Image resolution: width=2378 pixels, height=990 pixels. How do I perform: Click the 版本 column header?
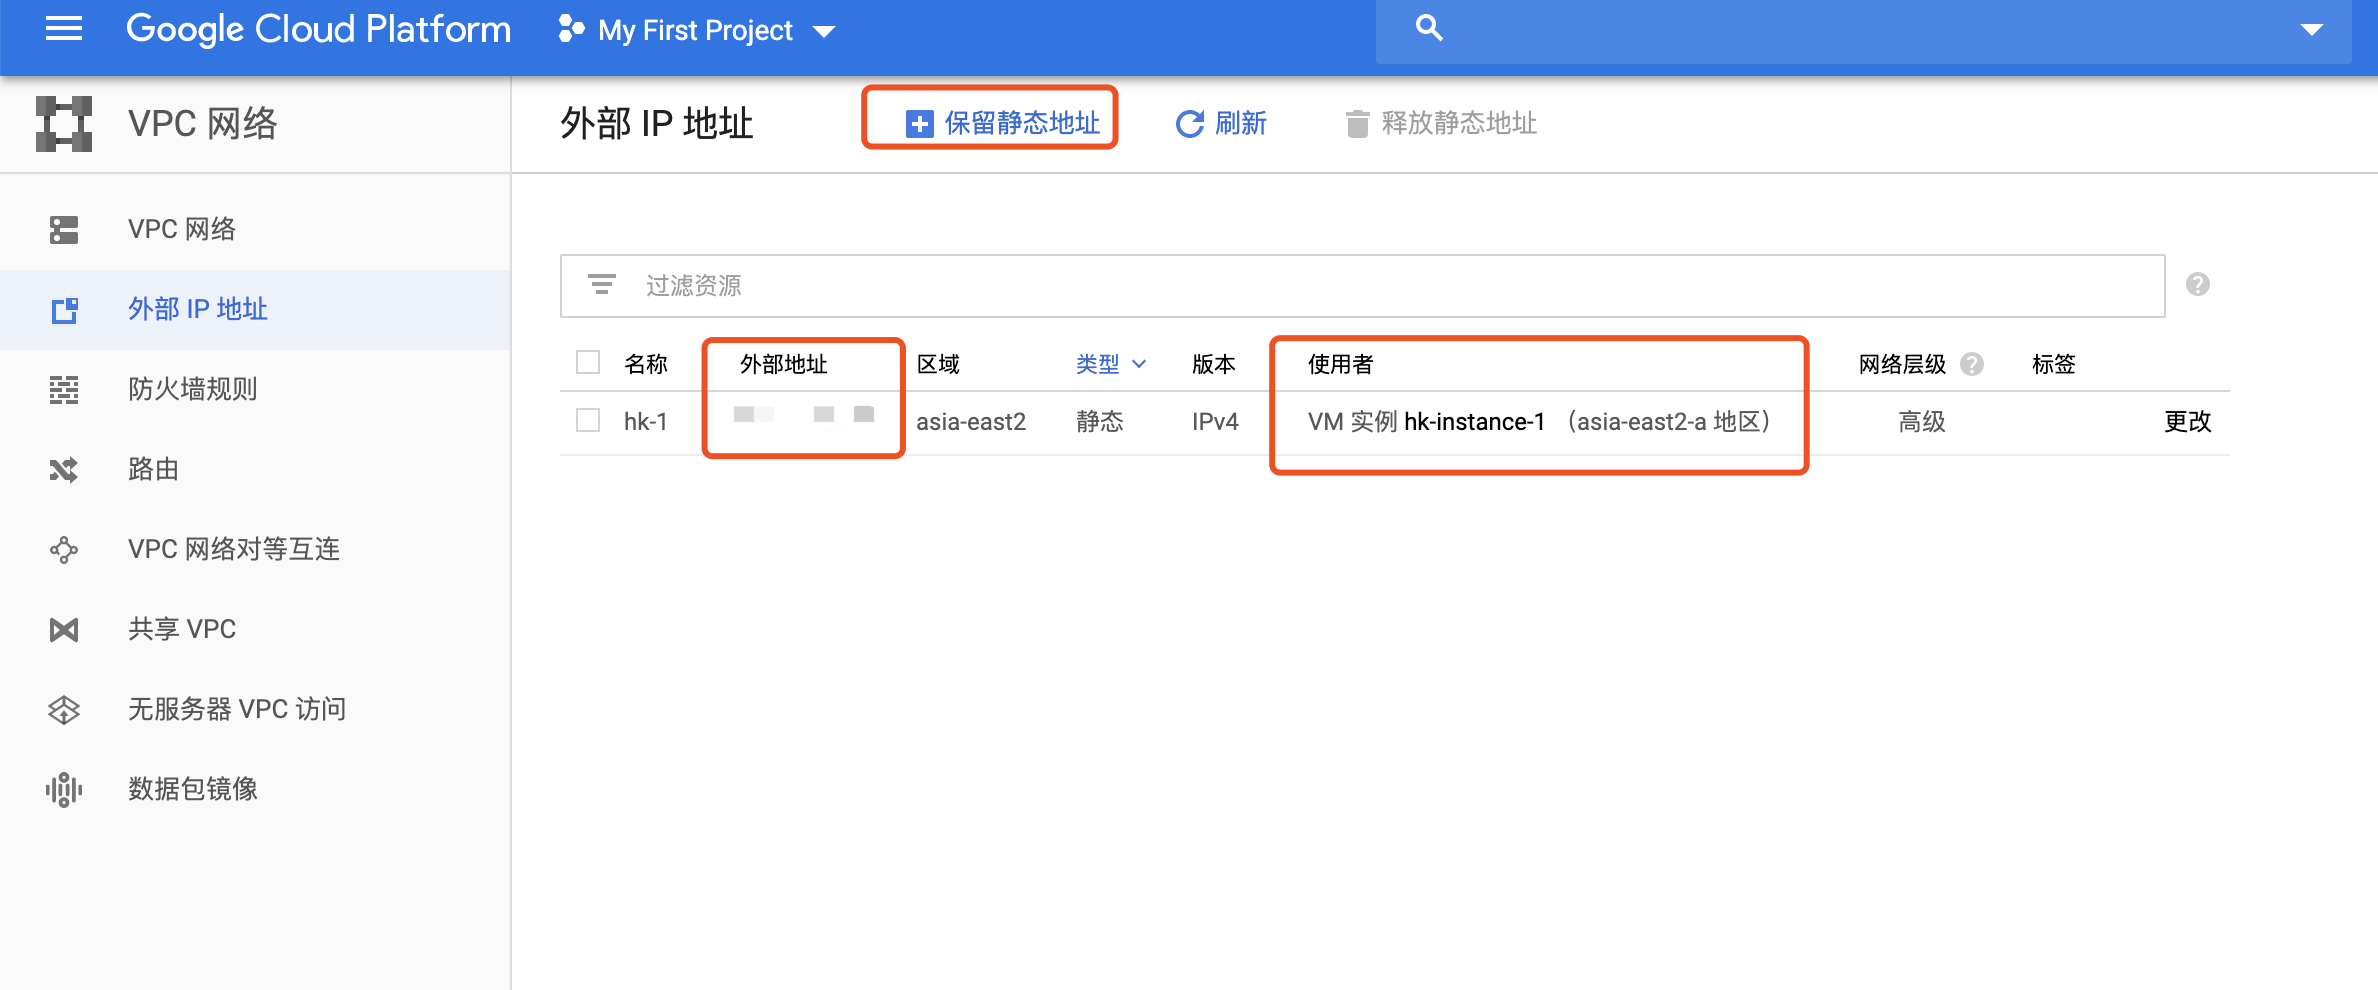pos(1214,364)
